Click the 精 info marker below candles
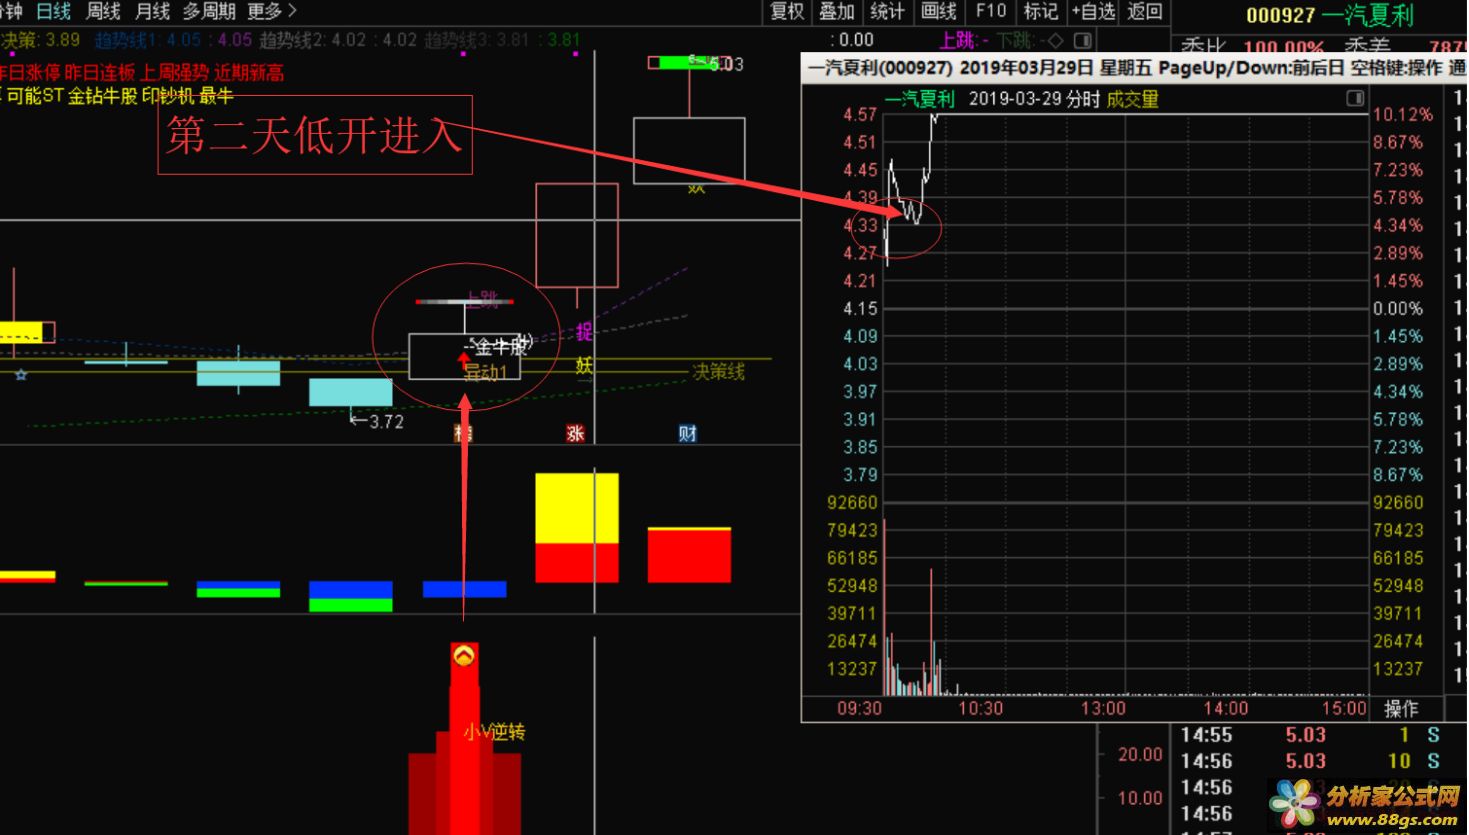Screen dimensions: 1469x835 pyautogui.click(x=463, y=433)
